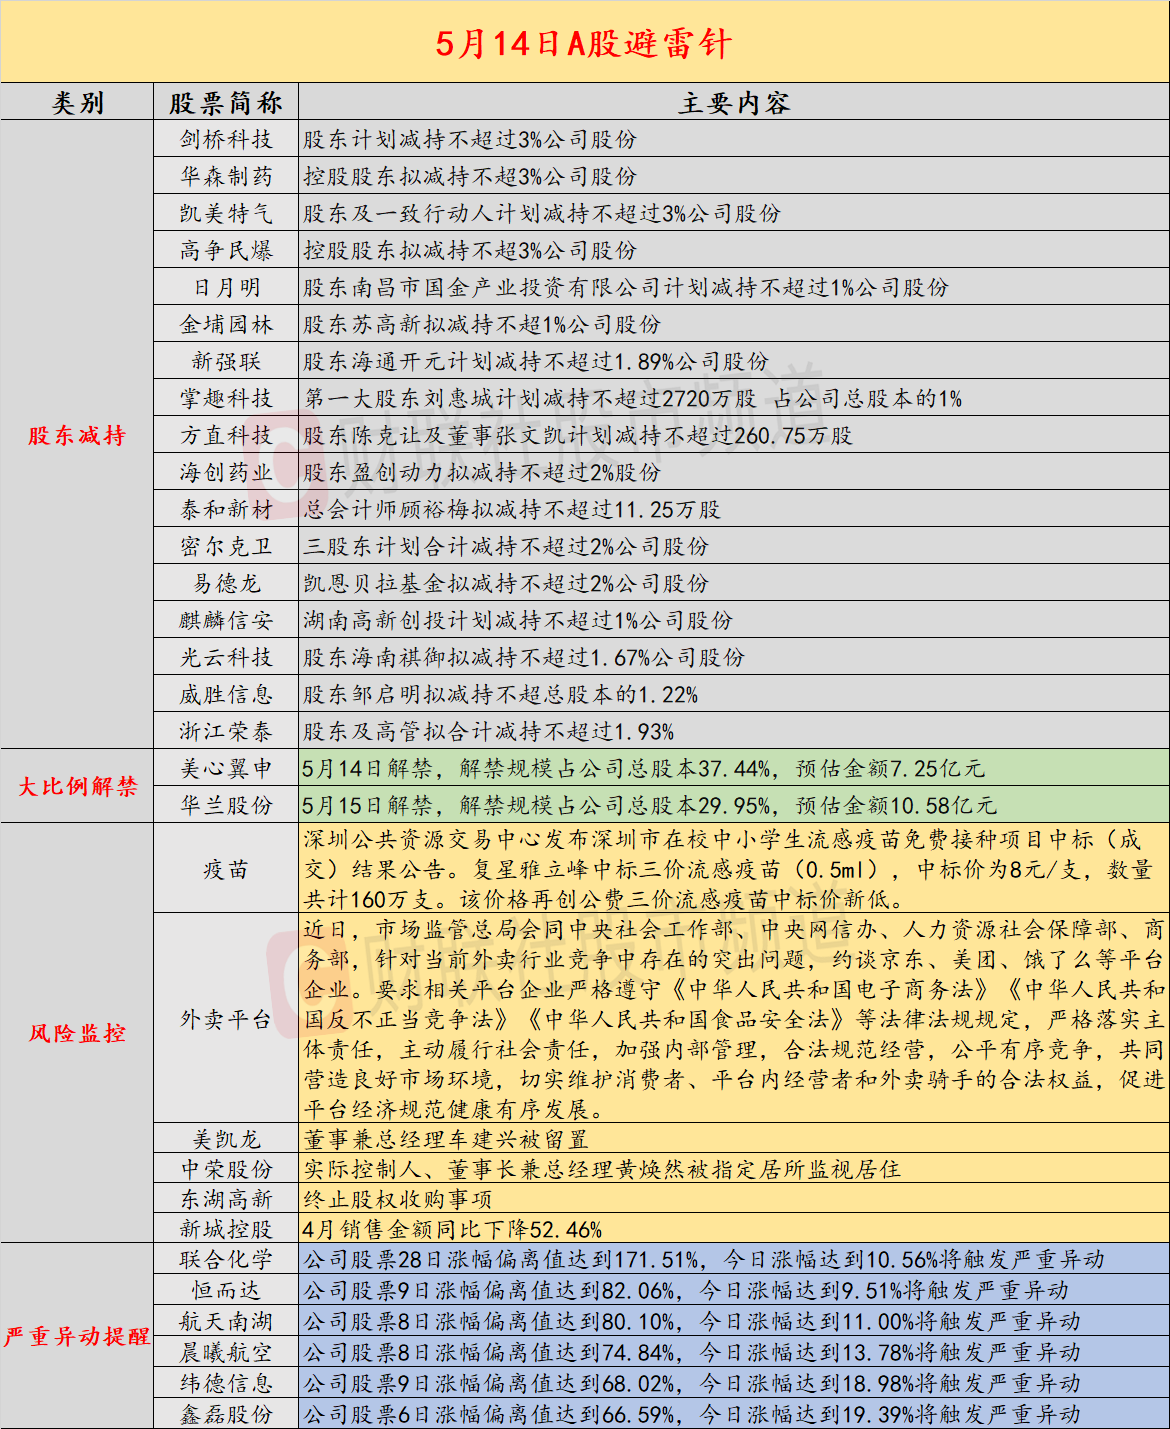Click the 严重异动提醒 category cell

[77, 1336]
